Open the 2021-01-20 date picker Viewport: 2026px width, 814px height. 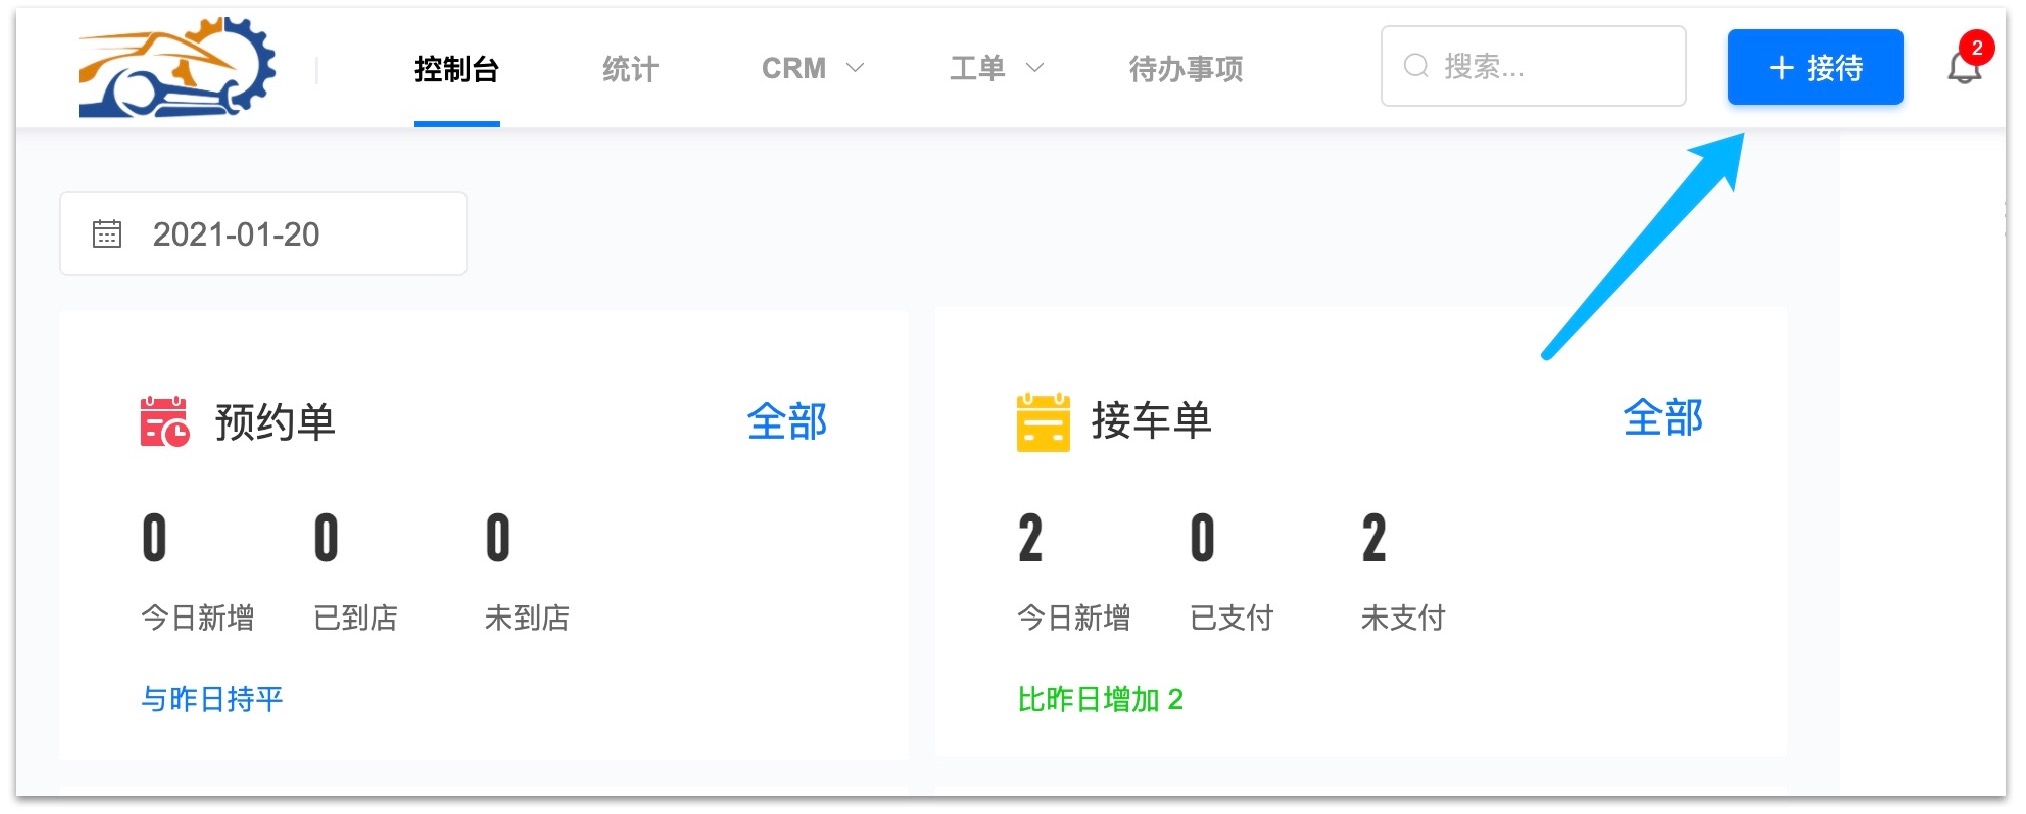[x=263, y=234]
